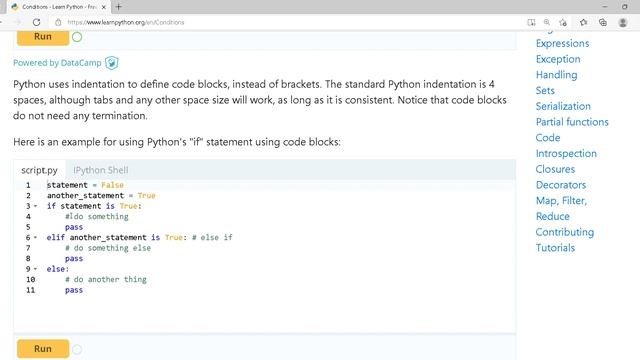The image size is (640, 360).
Task: Open the Serialization tutorial link
Action: pos(563,106)
